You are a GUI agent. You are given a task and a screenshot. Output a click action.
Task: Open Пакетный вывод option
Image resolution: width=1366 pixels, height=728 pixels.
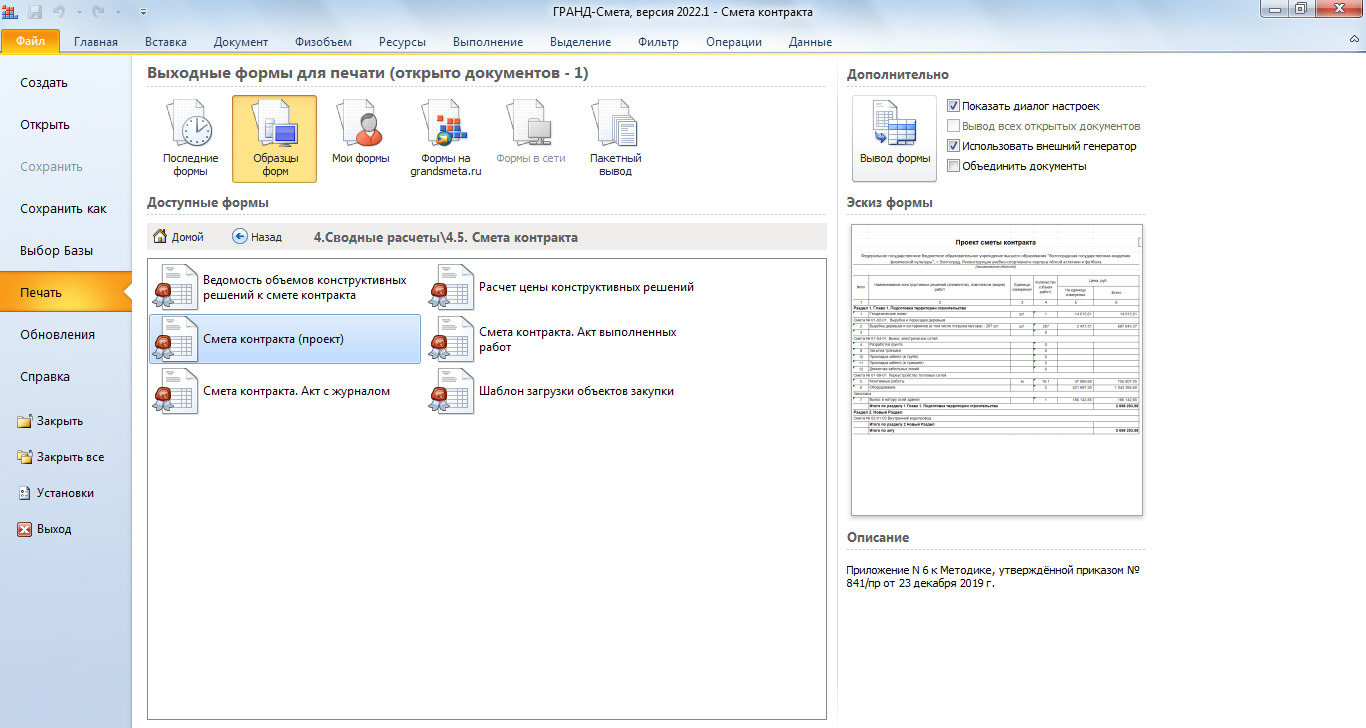tap(616, 139)
